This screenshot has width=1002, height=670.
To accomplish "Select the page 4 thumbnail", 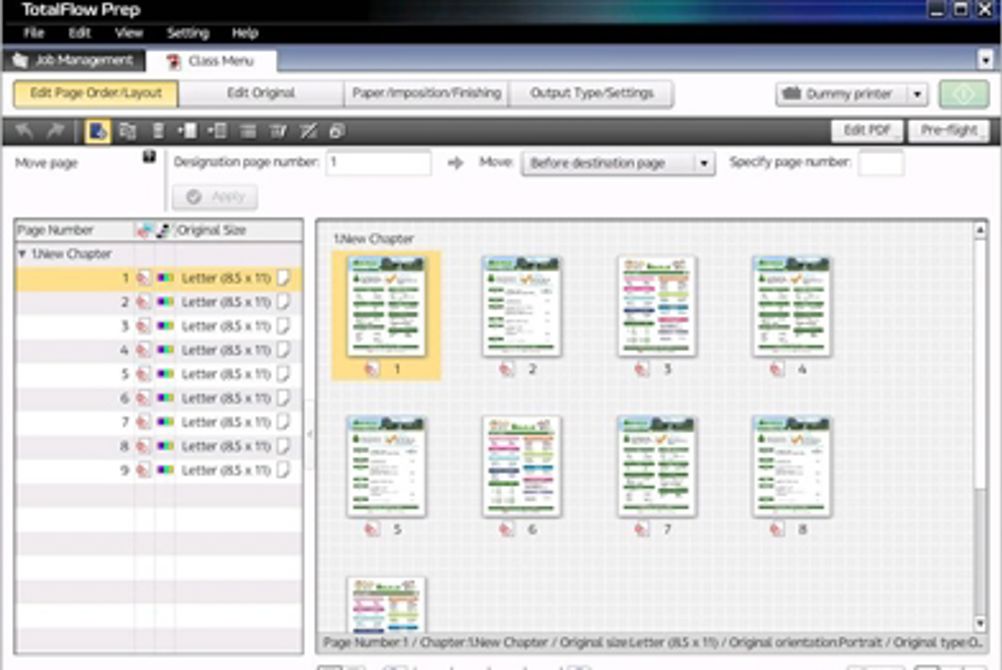I will (x=792, y=306).
